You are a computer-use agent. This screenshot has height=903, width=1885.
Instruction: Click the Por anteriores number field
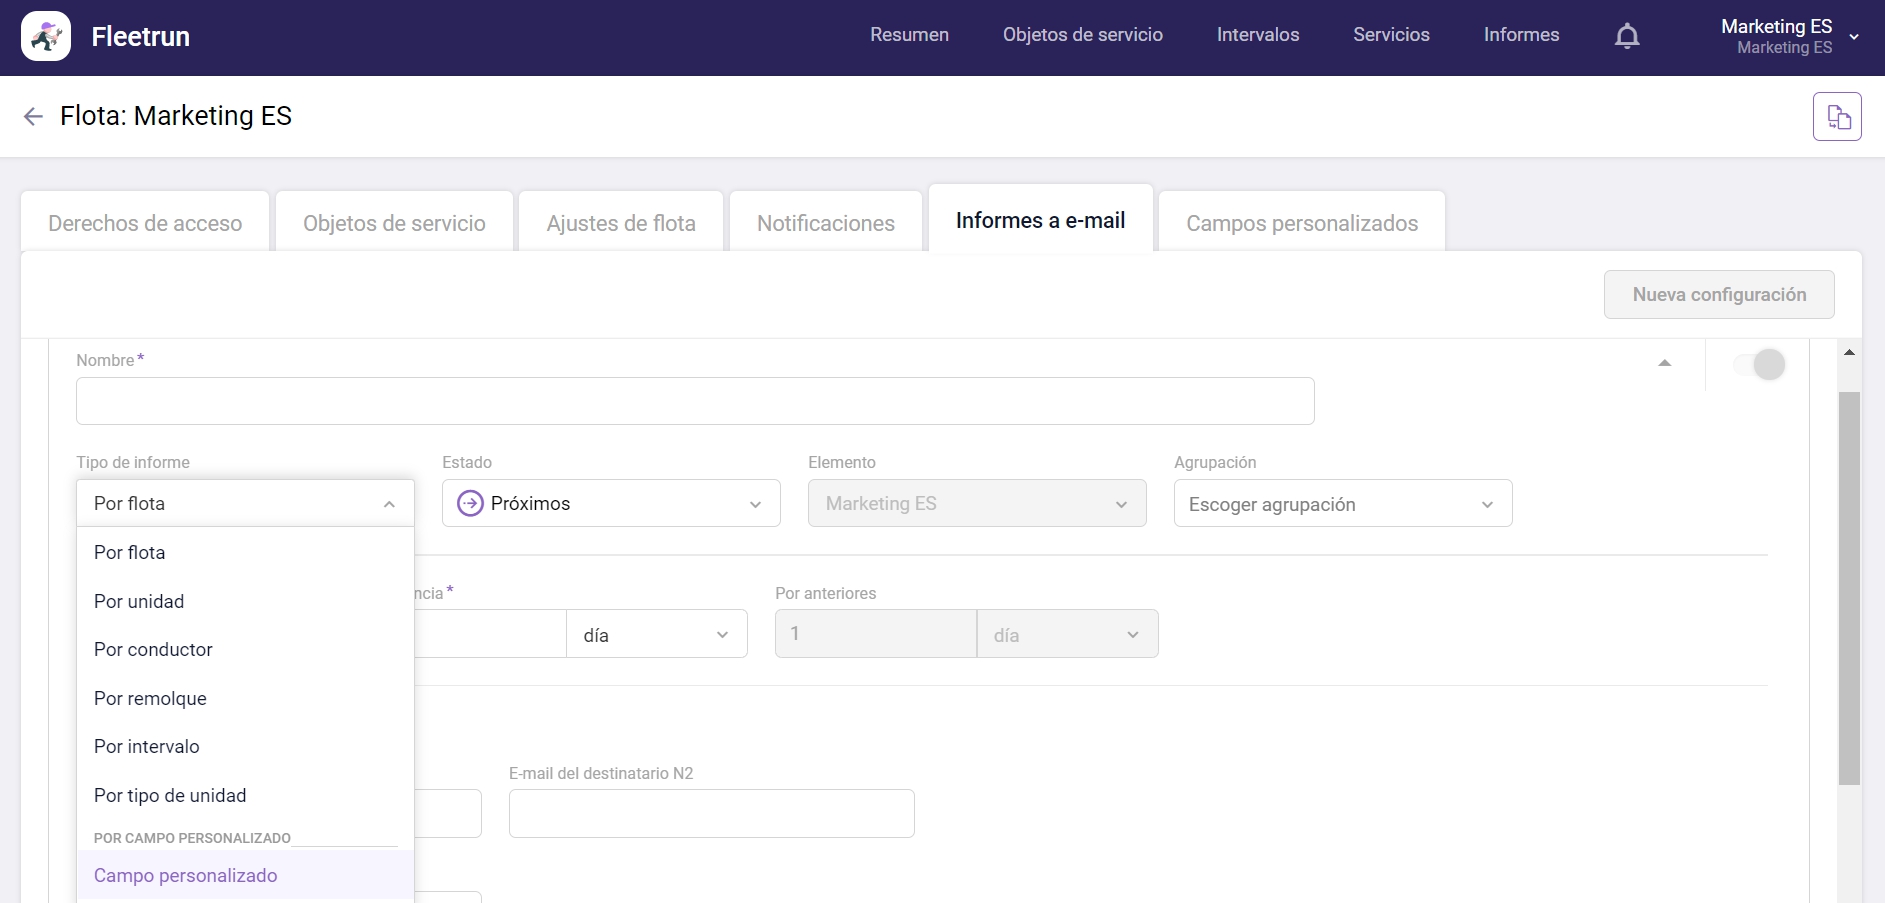click(875, 633)
